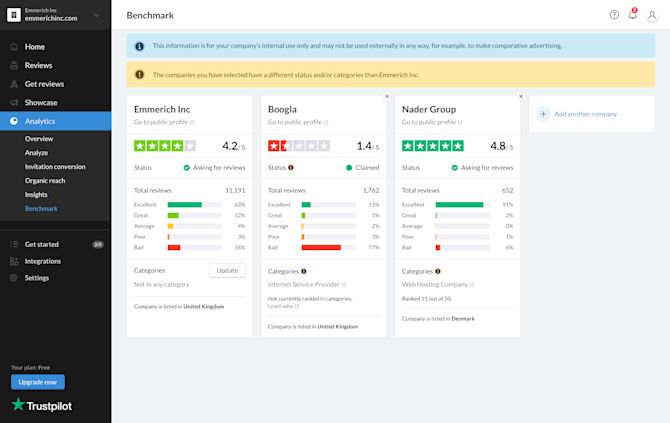Open Web Hosting Company category link

click(438, 285)
